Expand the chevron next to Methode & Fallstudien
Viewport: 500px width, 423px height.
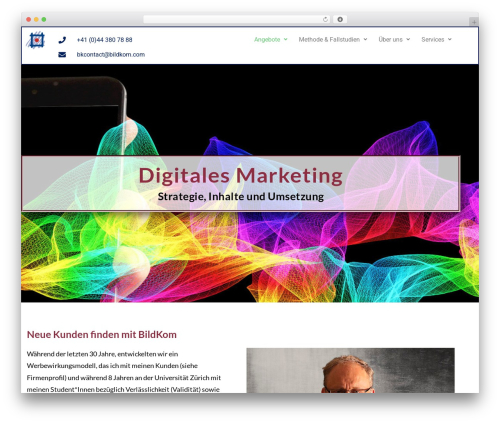[x=365, y=39]
